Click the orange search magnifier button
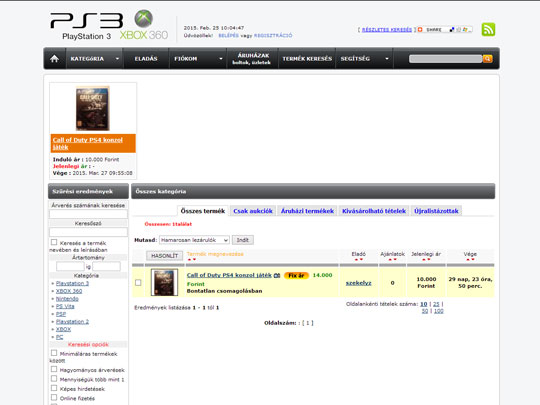Screen dimensions: 540x405 pyautogui.click(x=487, y=59)
